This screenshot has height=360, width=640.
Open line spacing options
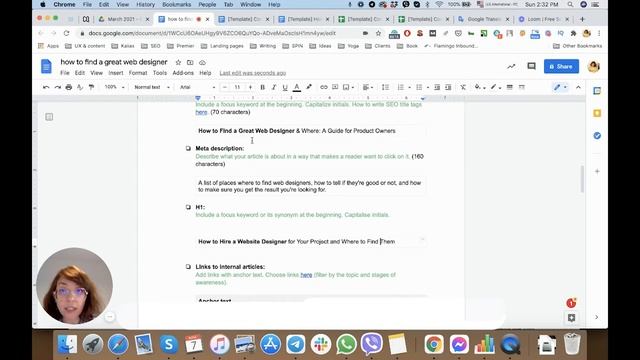click(385, 87)
